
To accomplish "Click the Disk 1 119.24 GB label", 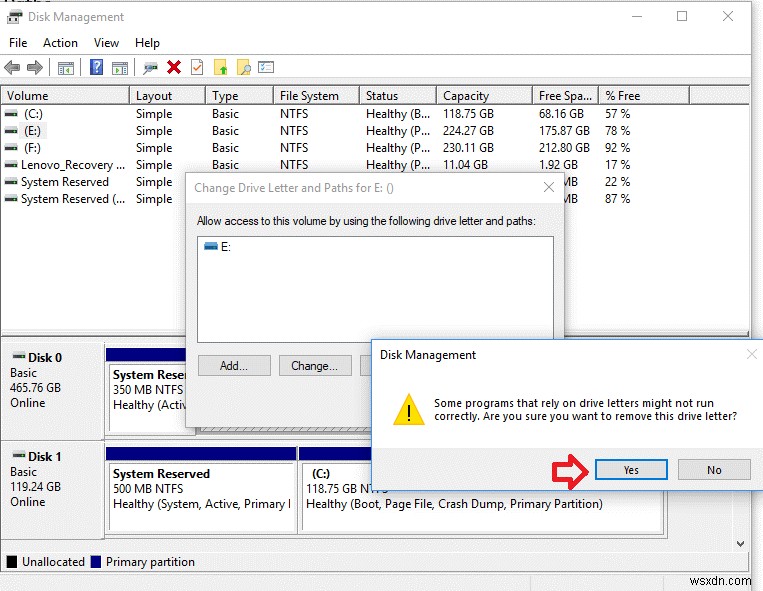I will (x=36, y=486).
